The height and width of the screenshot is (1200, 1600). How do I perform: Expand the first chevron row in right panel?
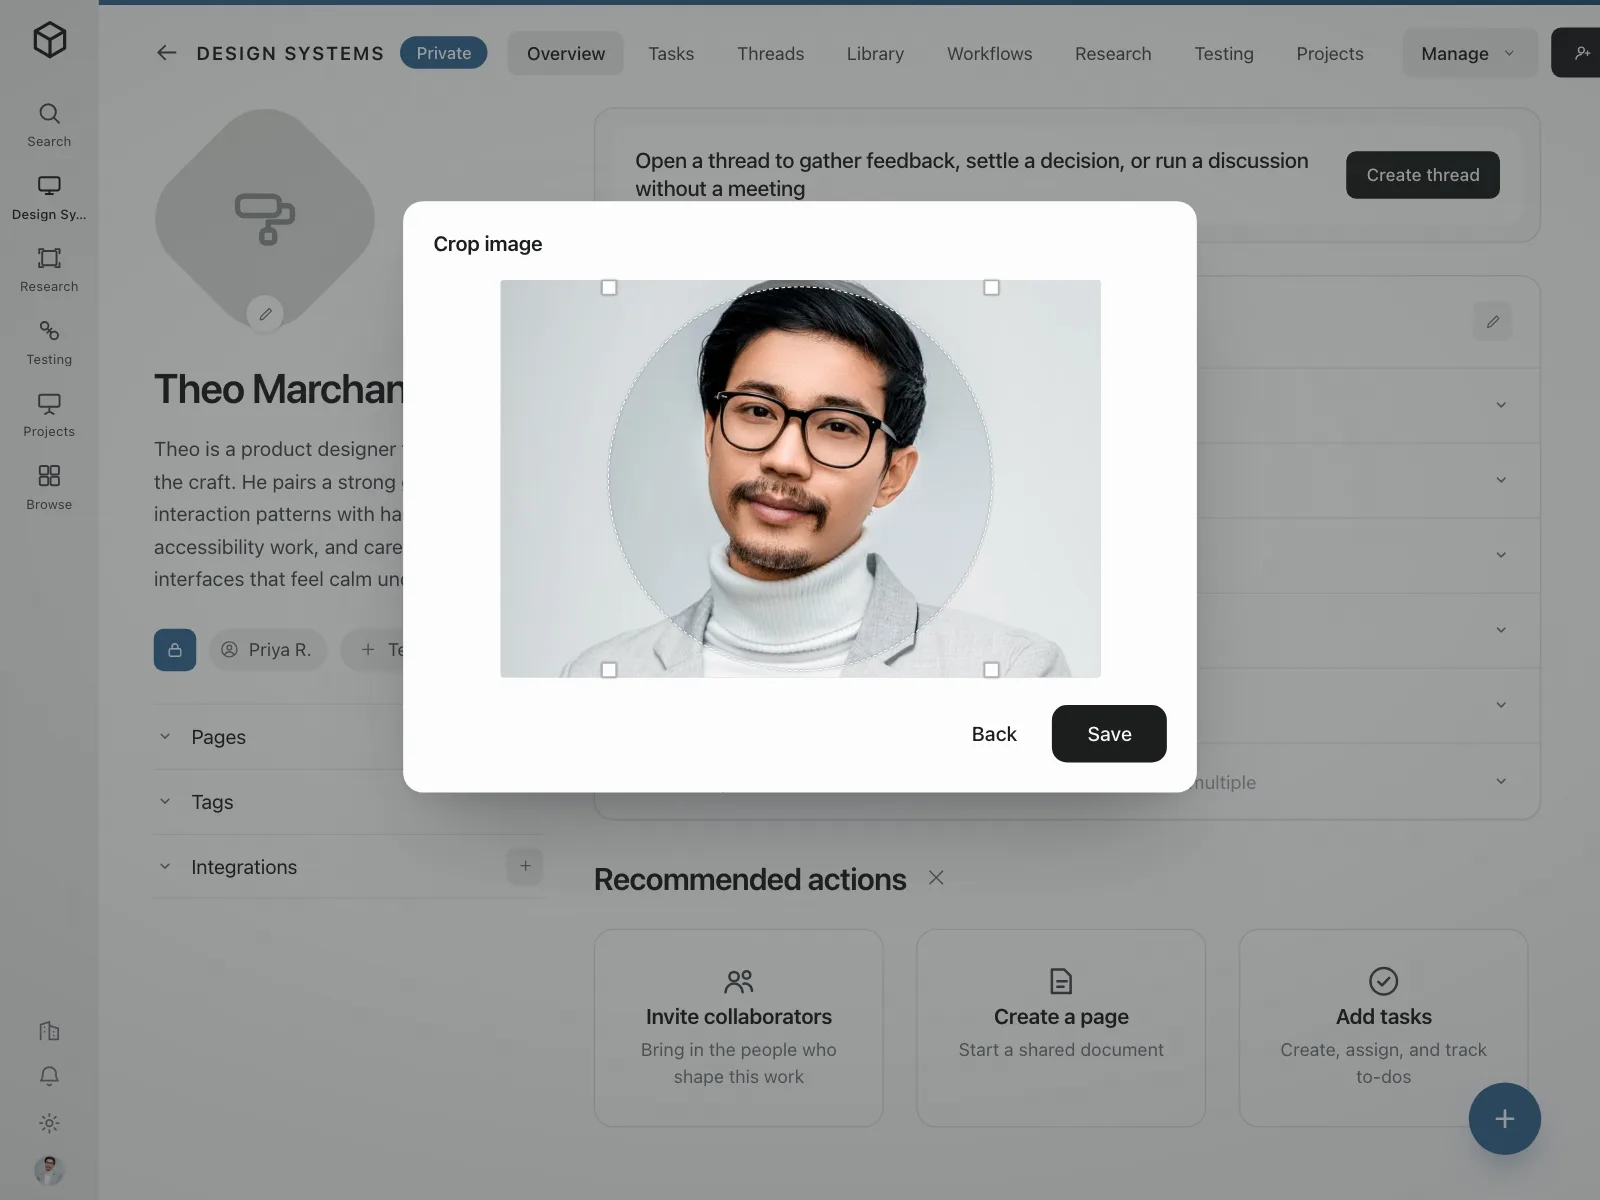[x=1501, y=405]
